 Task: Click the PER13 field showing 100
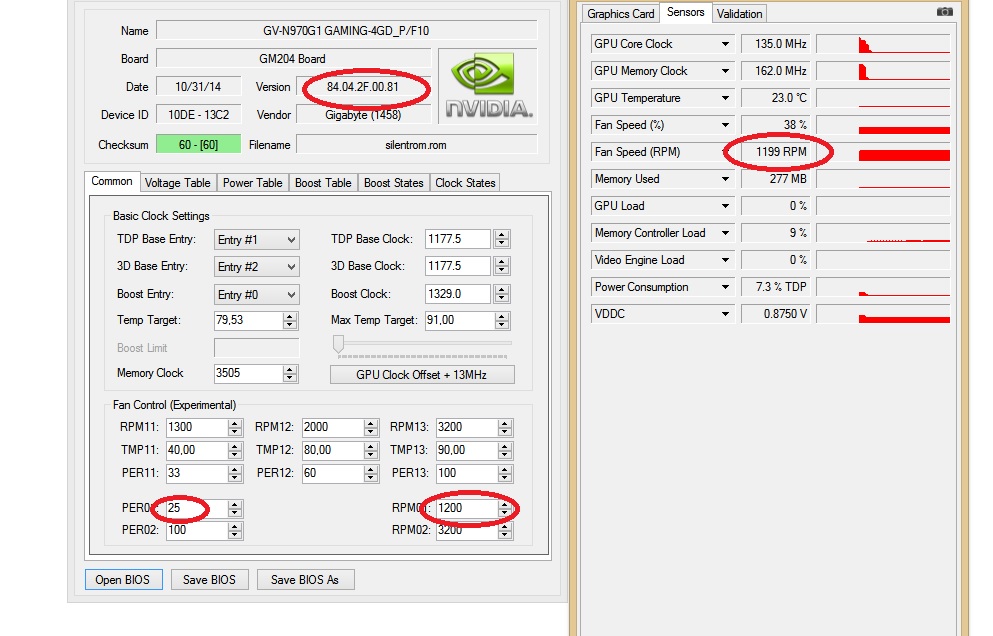click(x=467, y=473)
